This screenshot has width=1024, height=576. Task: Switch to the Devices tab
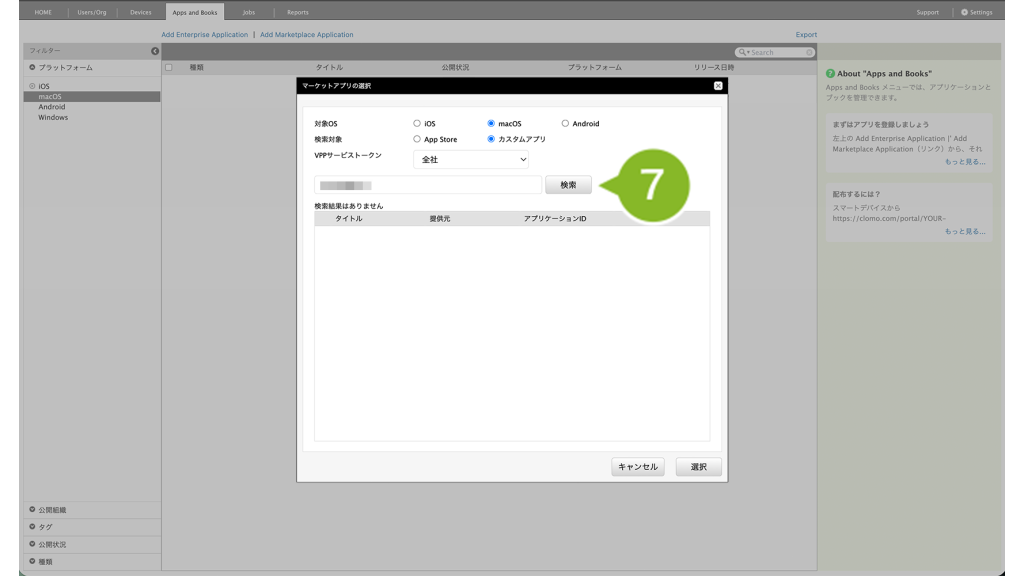(140, 12)
